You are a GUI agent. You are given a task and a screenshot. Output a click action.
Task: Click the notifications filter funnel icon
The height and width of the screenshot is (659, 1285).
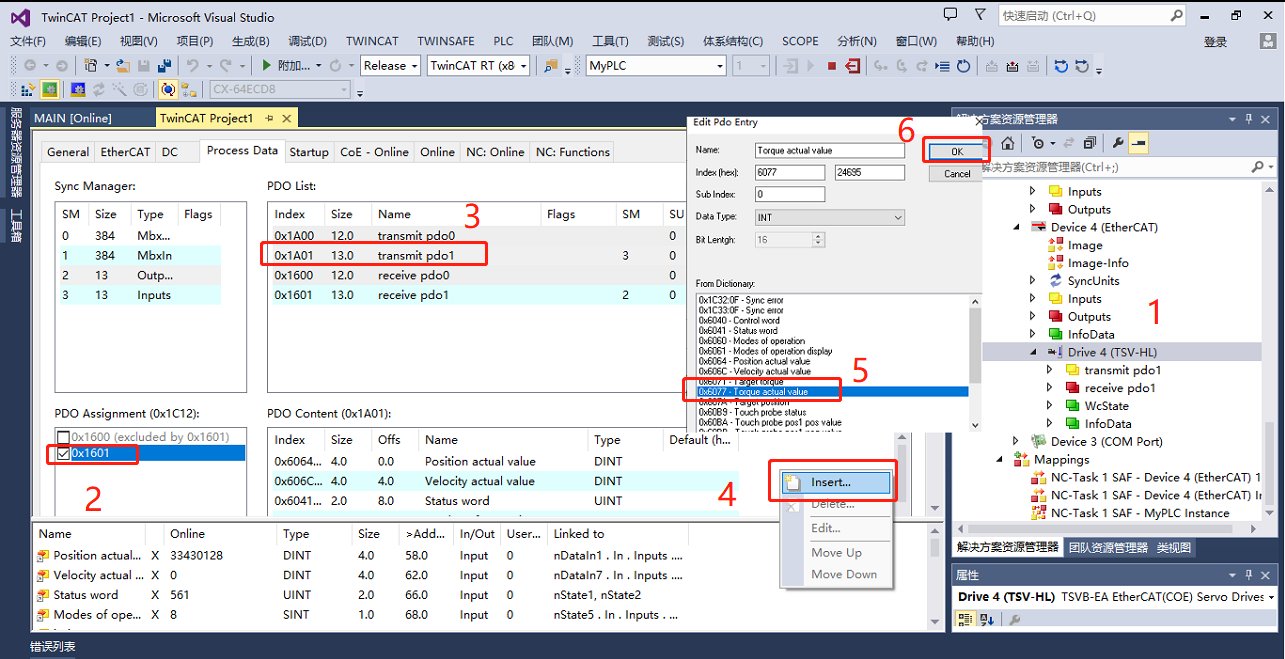coord(980,15)
